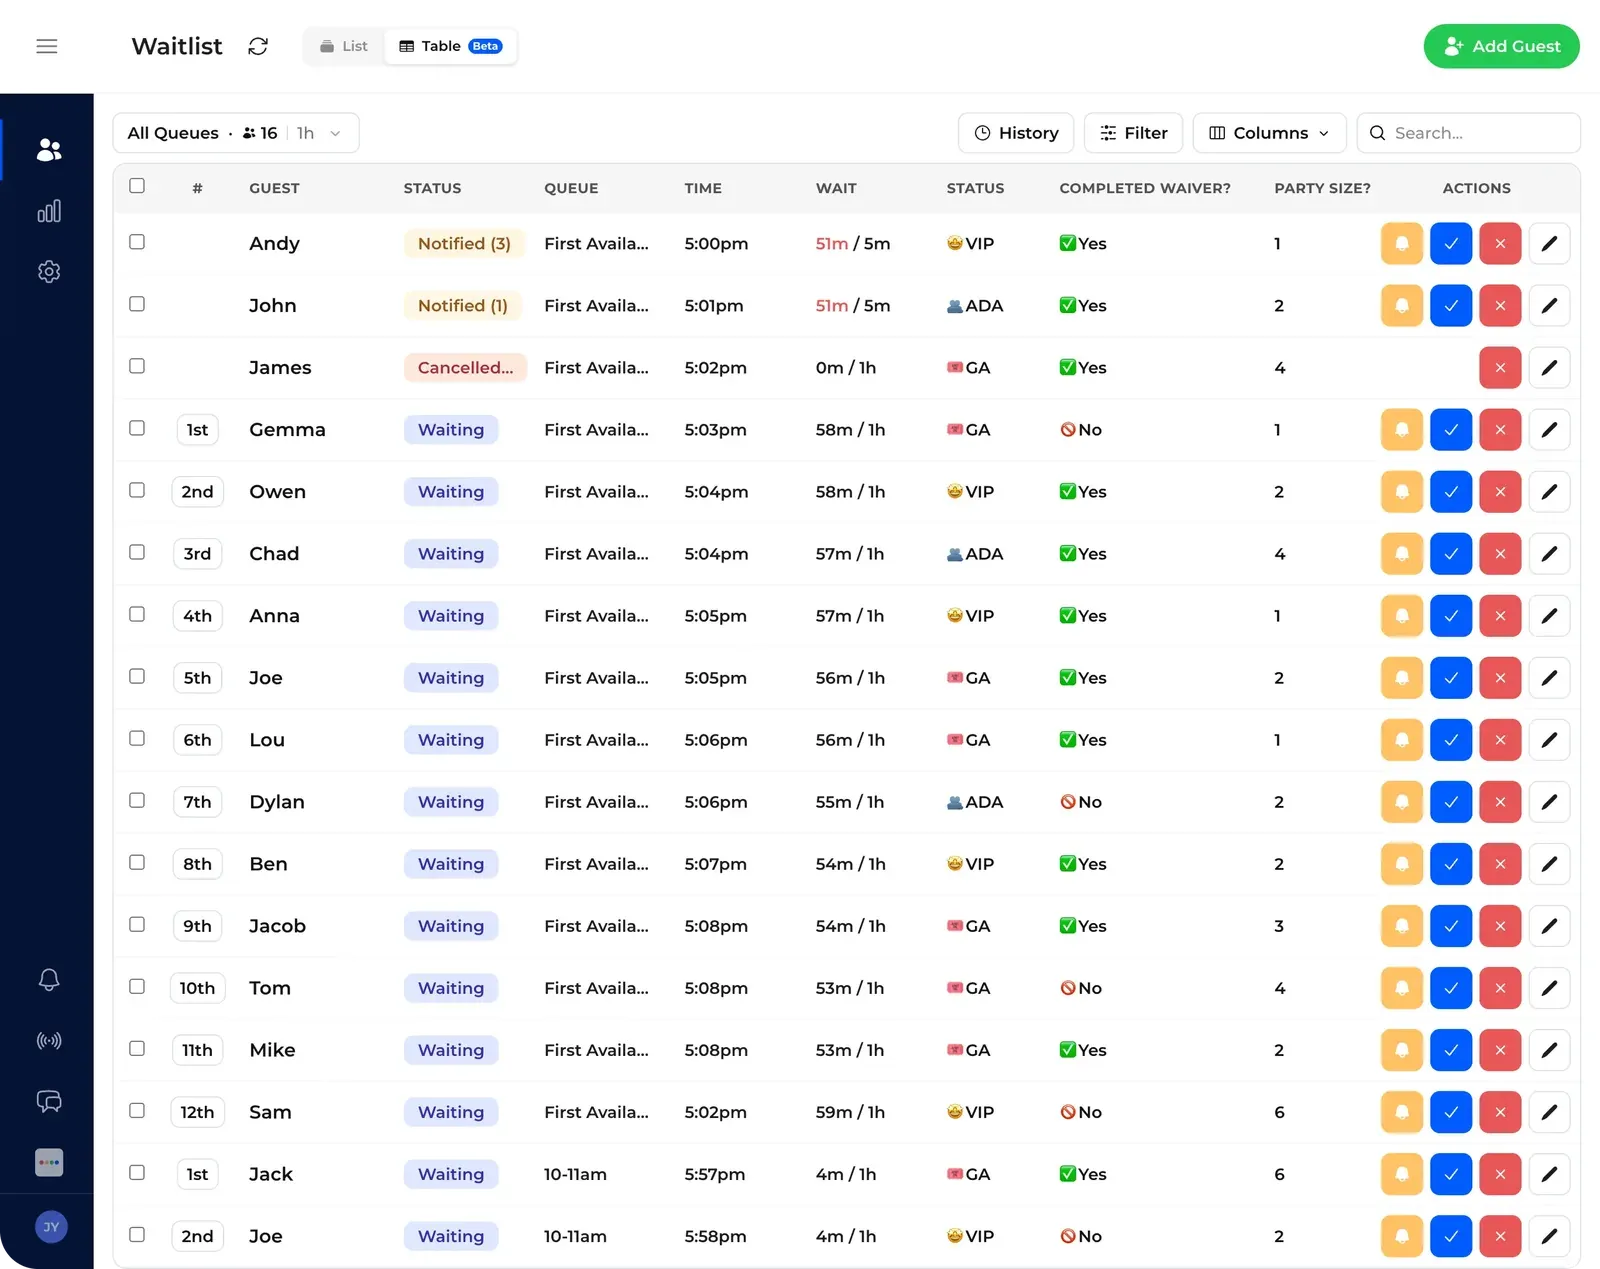This screenshot has width=1600, height=1269.
Task: Check in Ben with blue checkmark
Action: point(1451,864)
